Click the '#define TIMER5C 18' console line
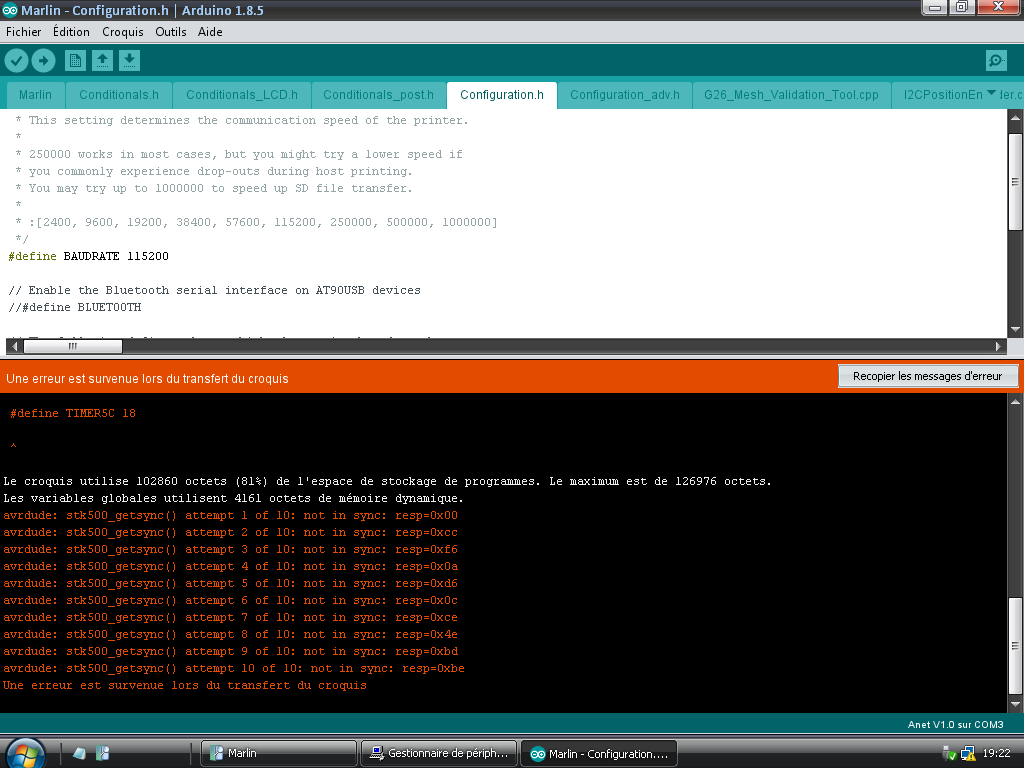Viewport: 1024px width, 768px height. coord(73,413)
